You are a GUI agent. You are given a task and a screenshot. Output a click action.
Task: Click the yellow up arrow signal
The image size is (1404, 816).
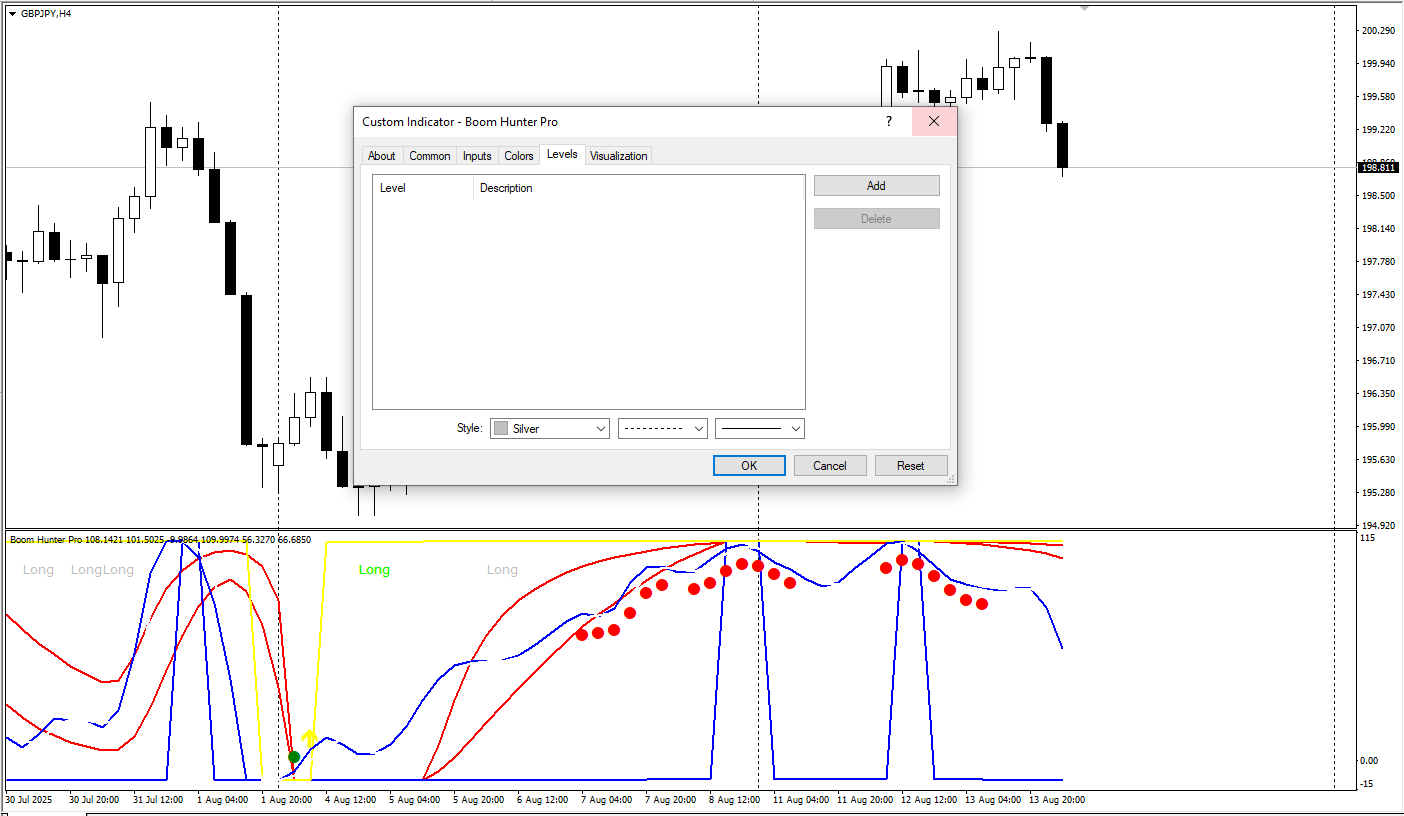tap(310, 737)
